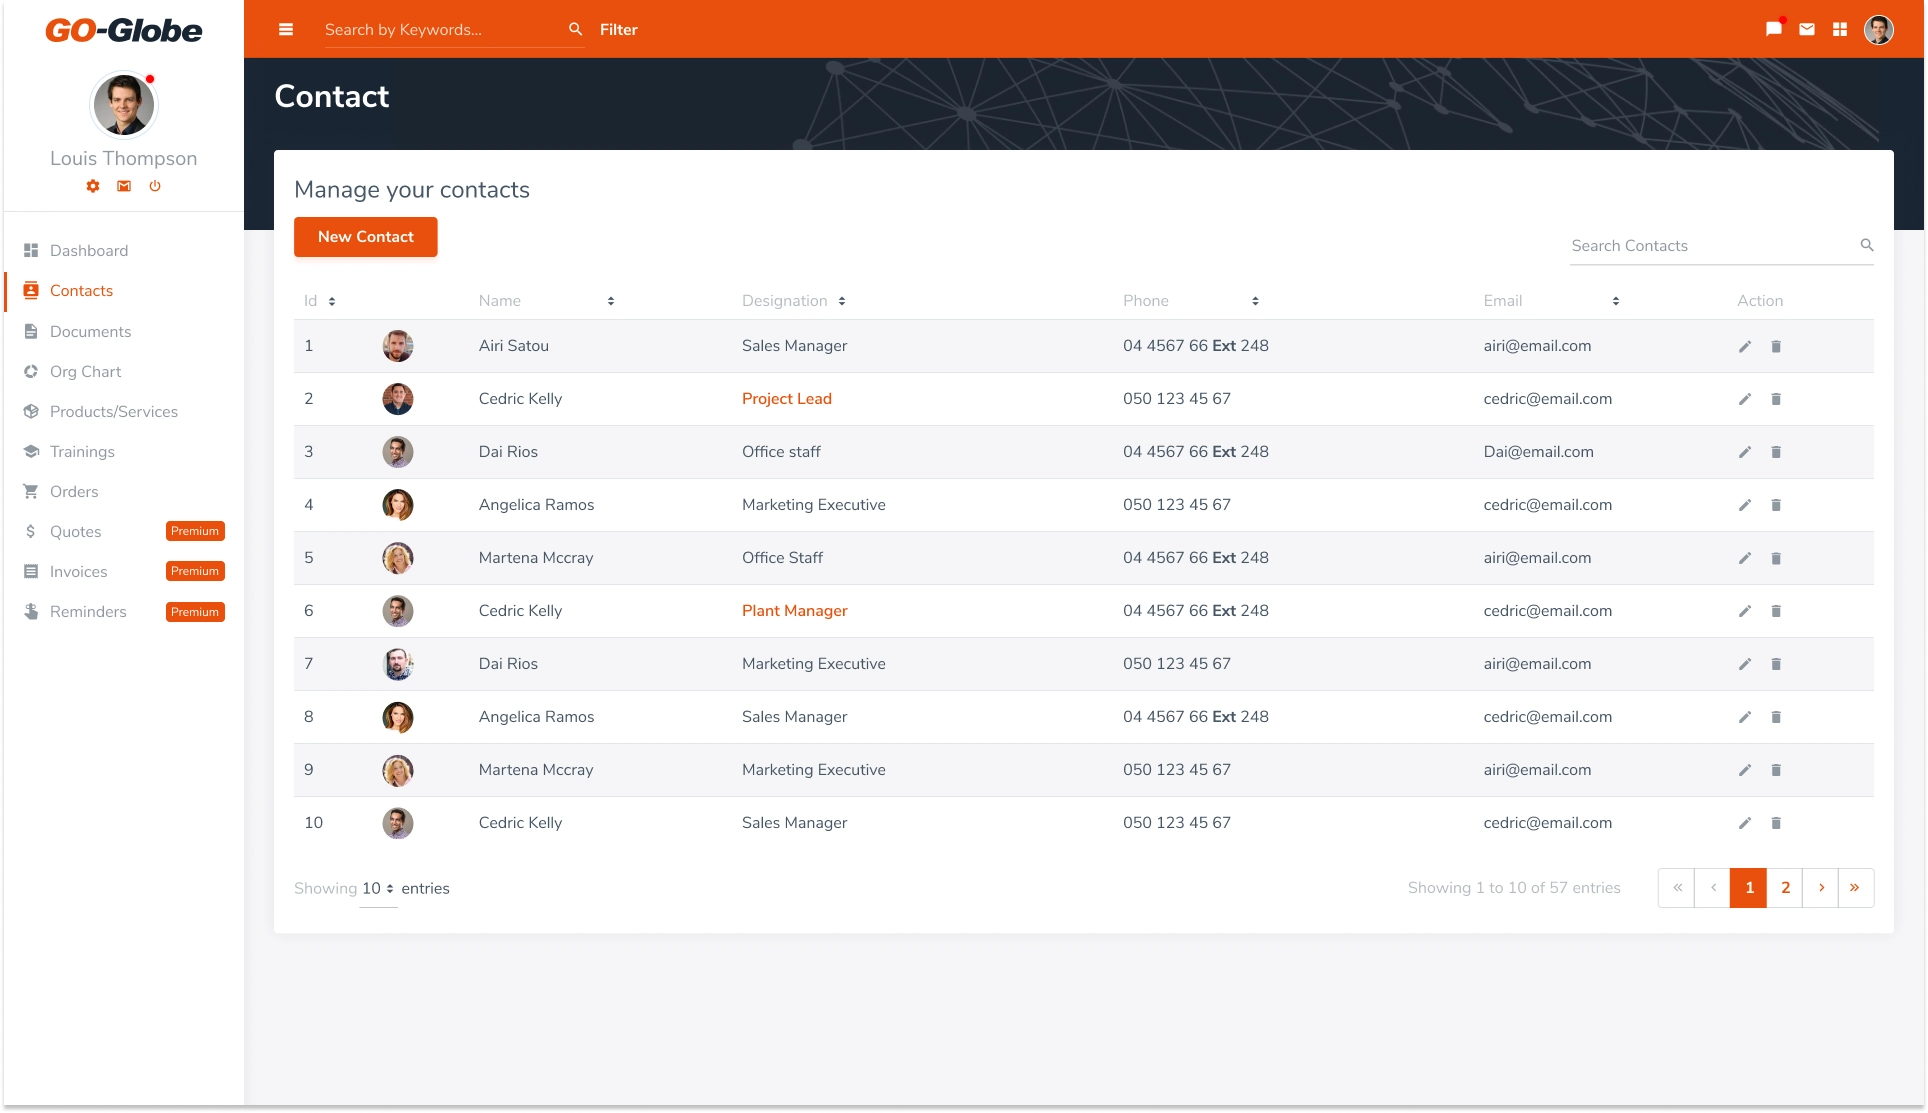Sort contacts by Name column arrows
The height and width of the screenshot is (1113, 1928).
610,301
